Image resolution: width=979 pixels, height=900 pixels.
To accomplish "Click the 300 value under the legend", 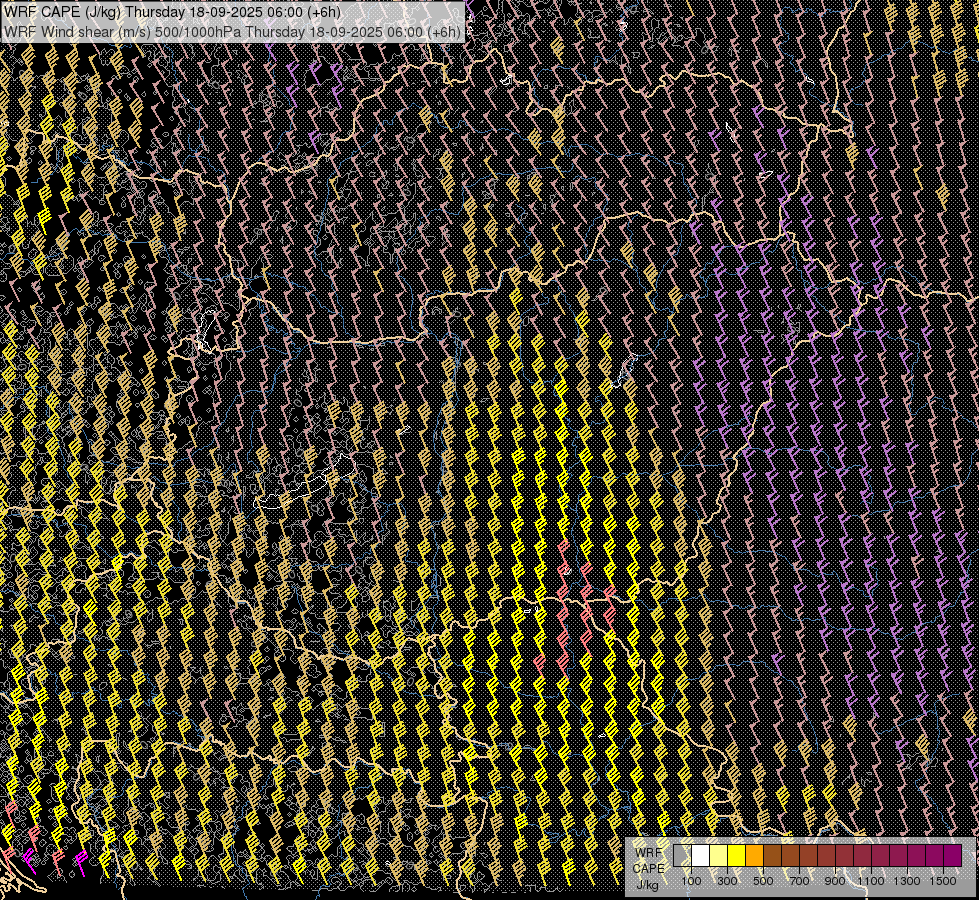I will pos(727,881).
